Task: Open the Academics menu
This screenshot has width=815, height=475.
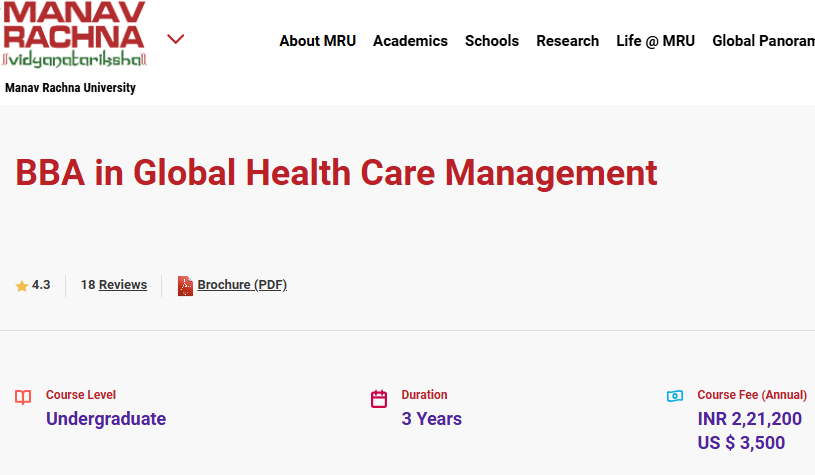Action: (x=410, y=41)
